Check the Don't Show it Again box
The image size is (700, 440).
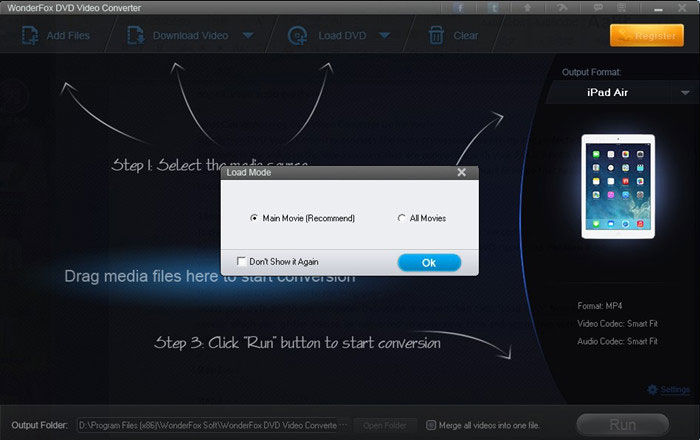point(241,262)
